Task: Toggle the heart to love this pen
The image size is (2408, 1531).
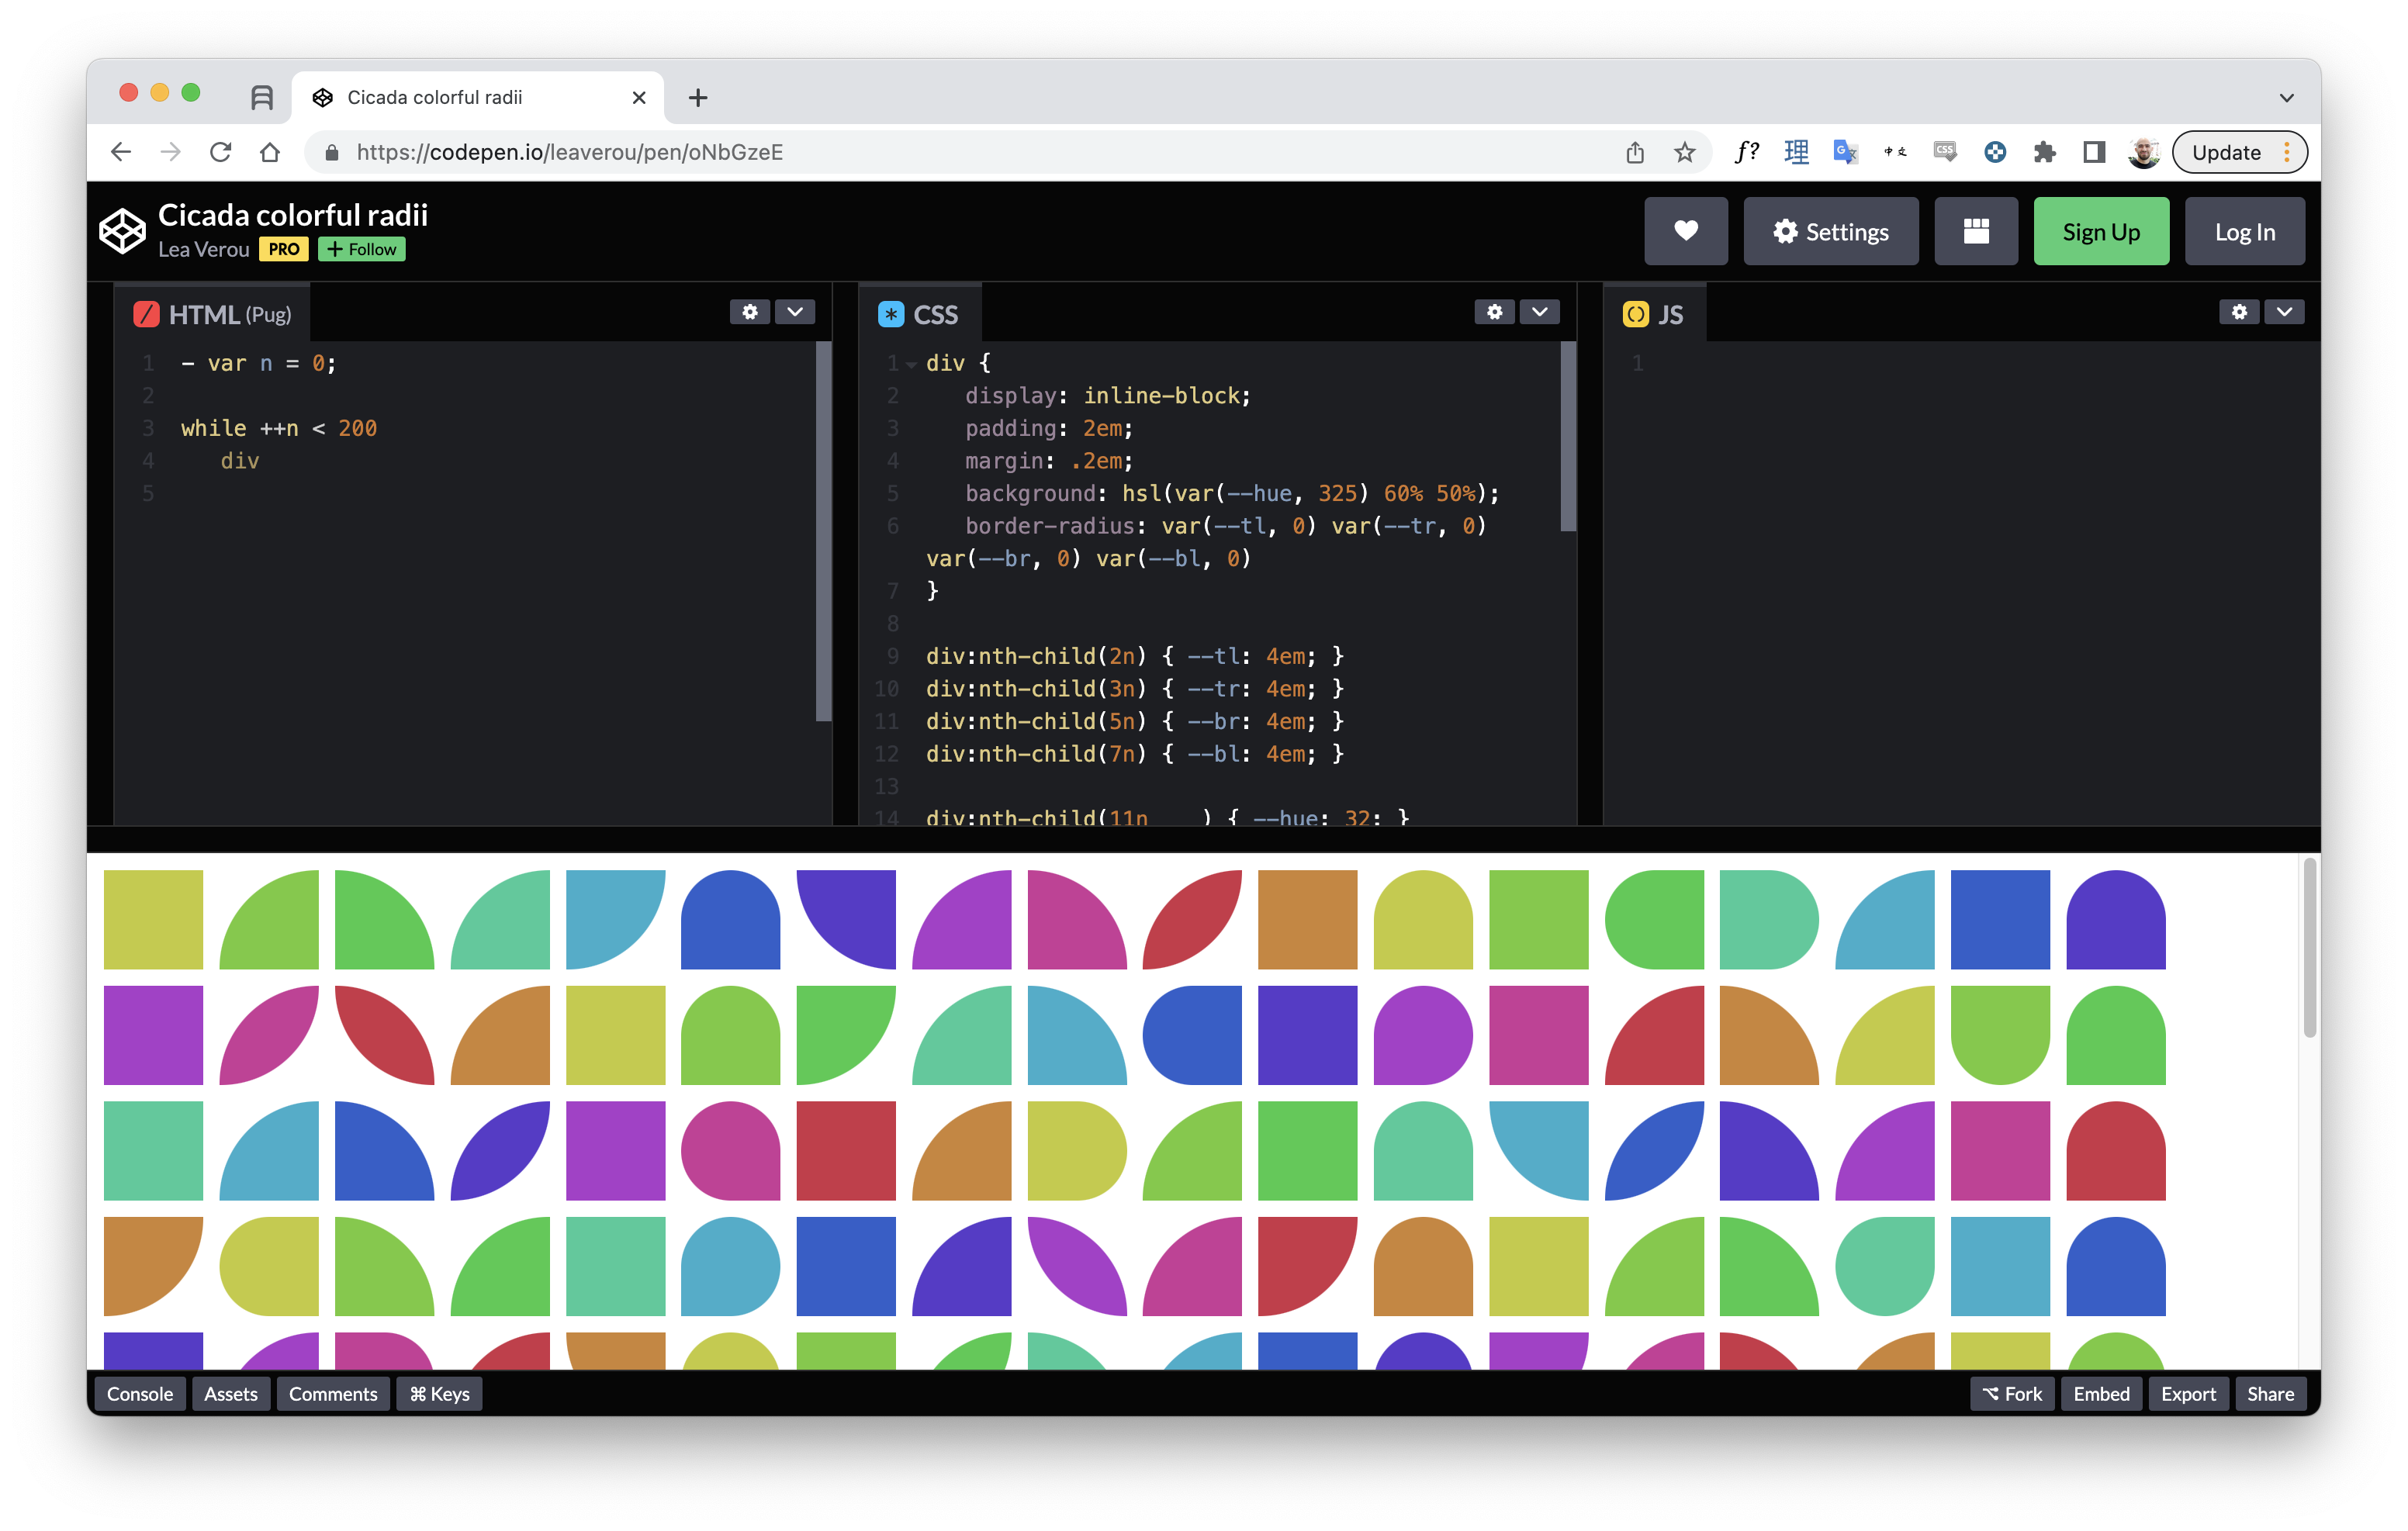Action: pyautogui.click(x=1686, y=231)
